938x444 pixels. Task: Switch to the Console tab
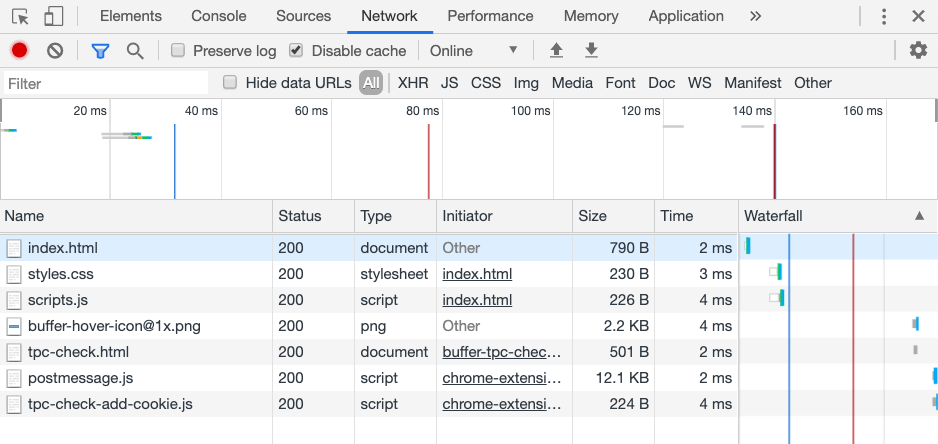219,16
